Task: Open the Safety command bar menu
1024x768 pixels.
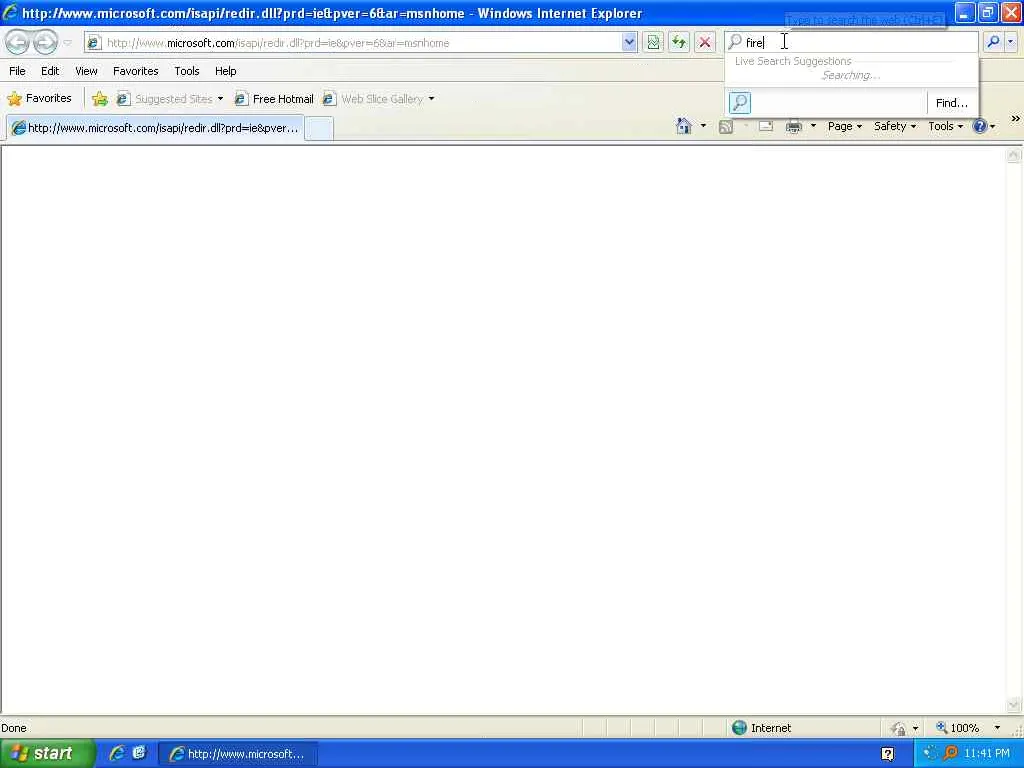Action: point(895,126)
